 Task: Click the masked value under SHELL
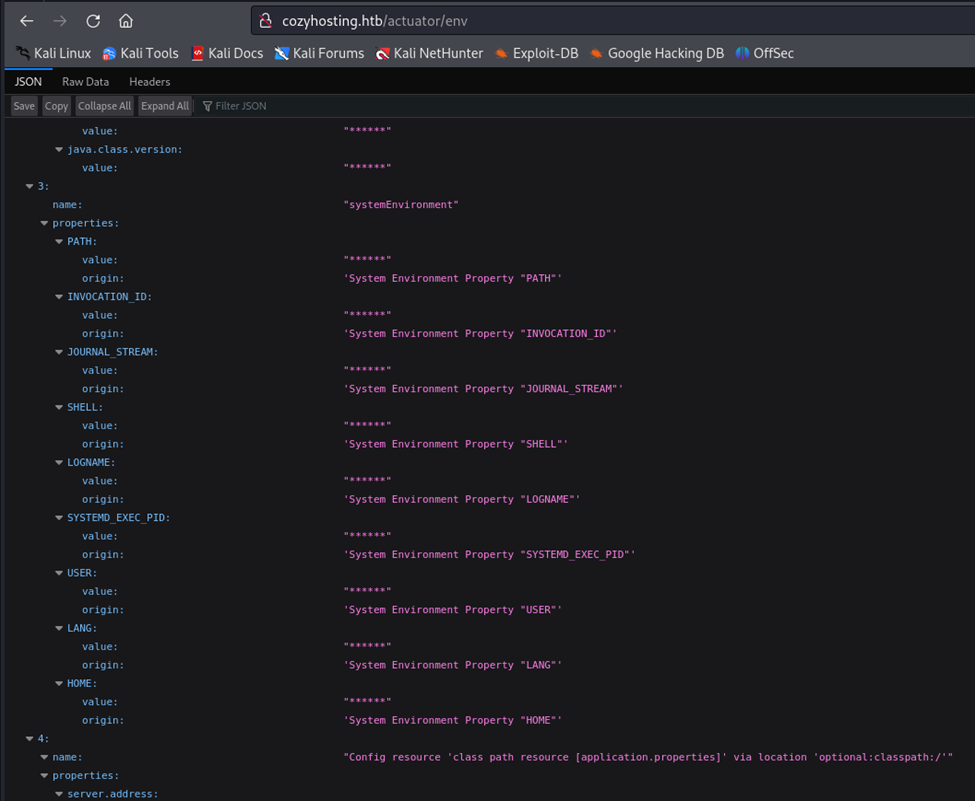tap(367, 425)
